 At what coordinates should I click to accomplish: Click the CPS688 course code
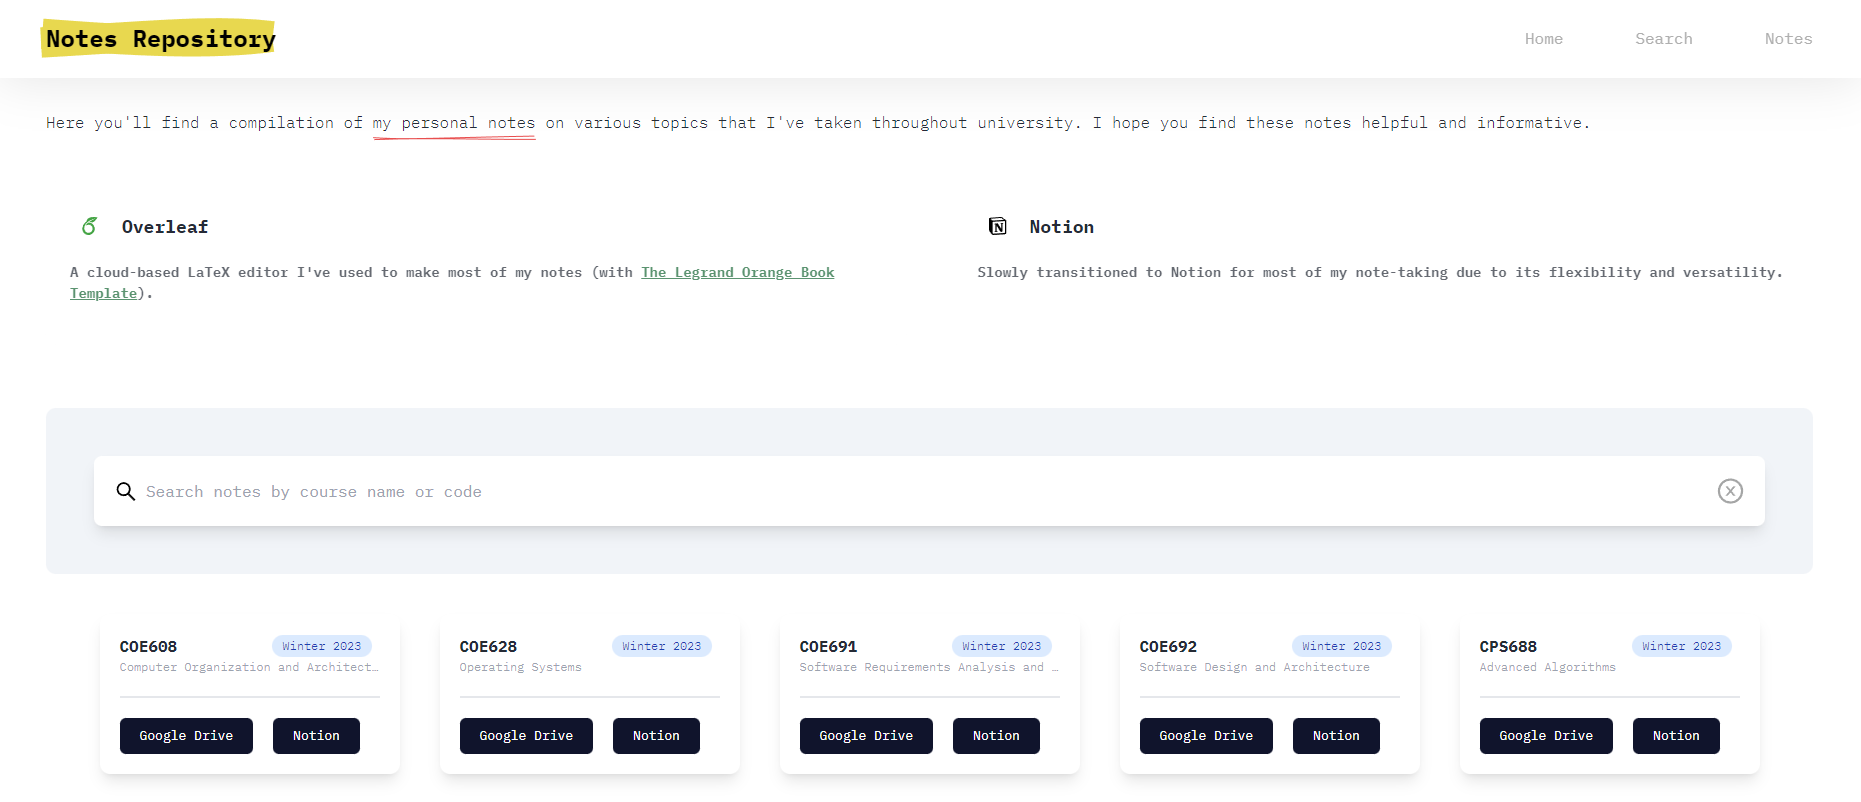tap(1508, 647)
